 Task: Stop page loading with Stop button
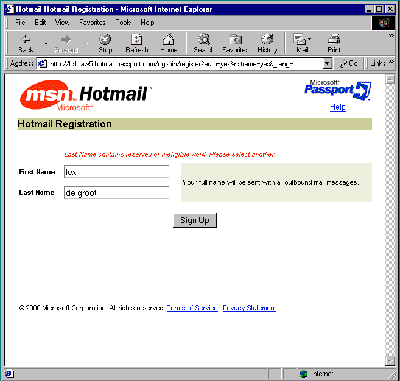pyautogui.click(x=105, y=43)
